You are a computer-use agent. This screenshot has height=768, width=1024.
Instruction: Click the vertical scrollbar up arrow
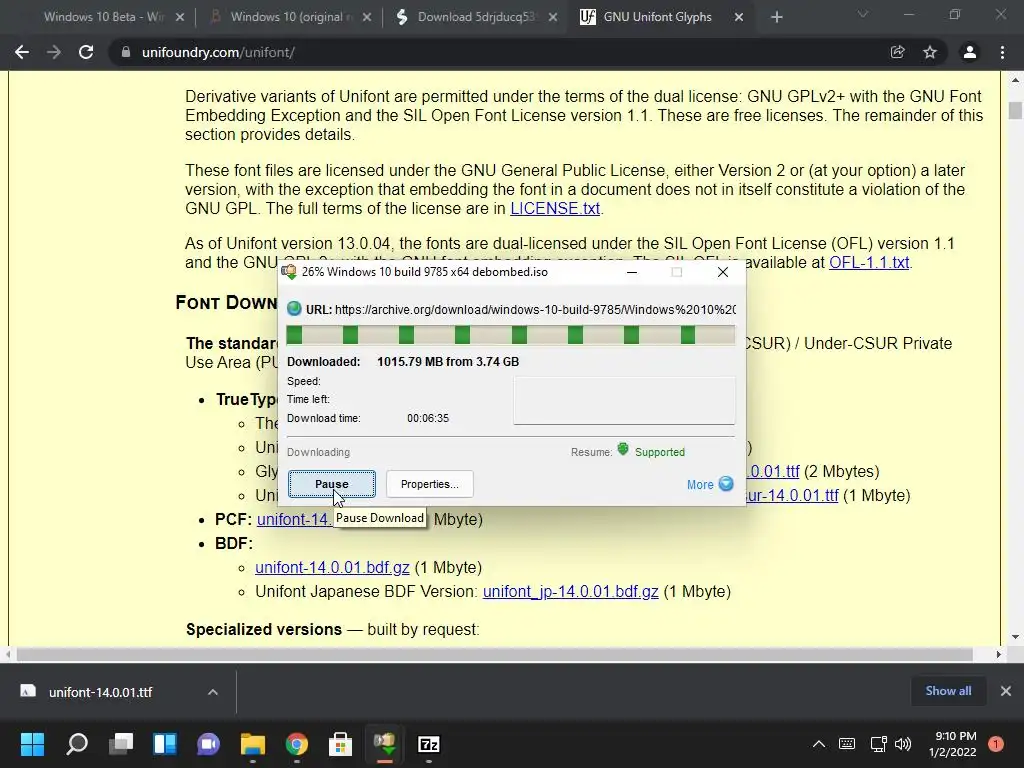tap(1015, 80)
